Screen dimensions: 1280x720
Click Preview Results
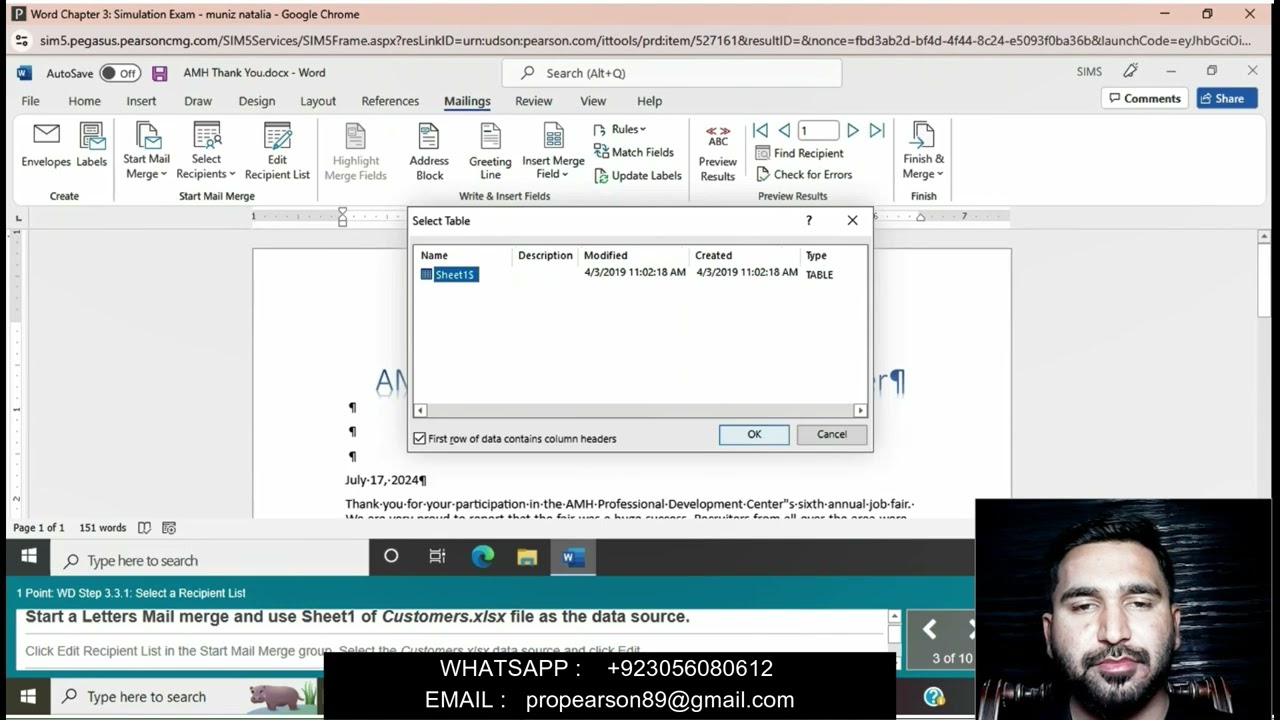718,153
